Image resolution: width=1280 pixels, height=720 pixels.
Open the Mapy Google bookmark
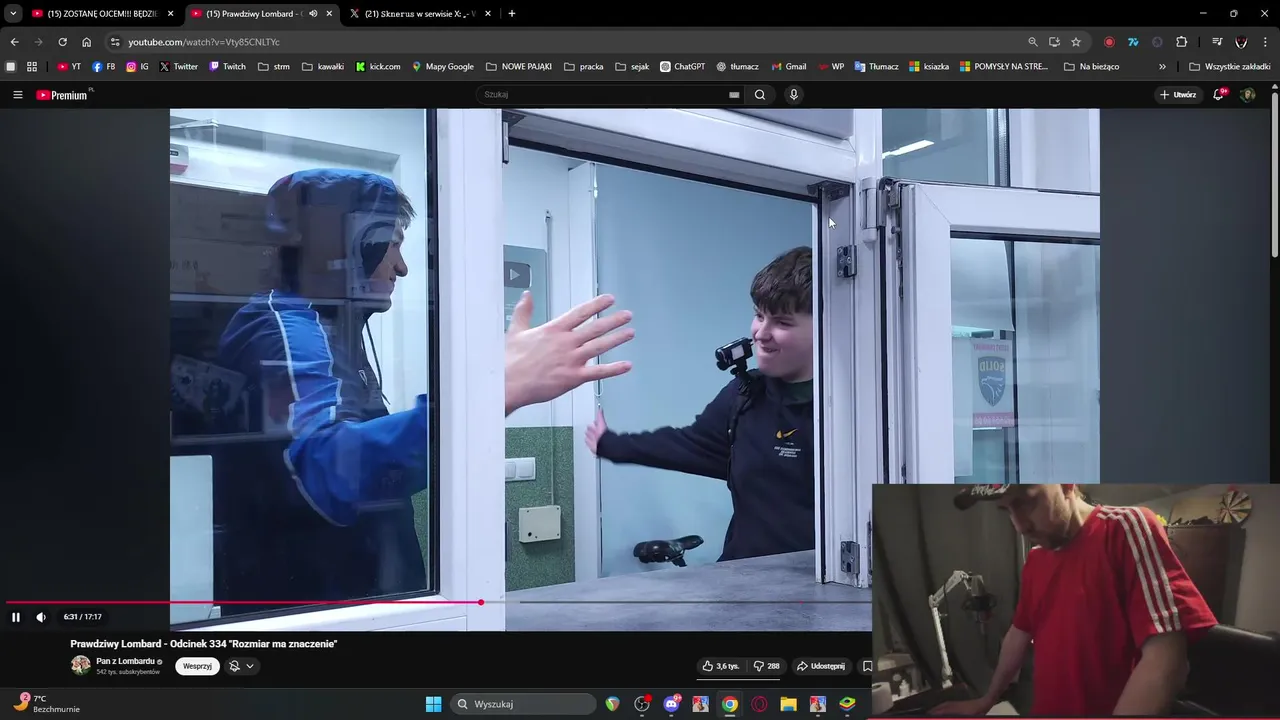tap(443, 67)
